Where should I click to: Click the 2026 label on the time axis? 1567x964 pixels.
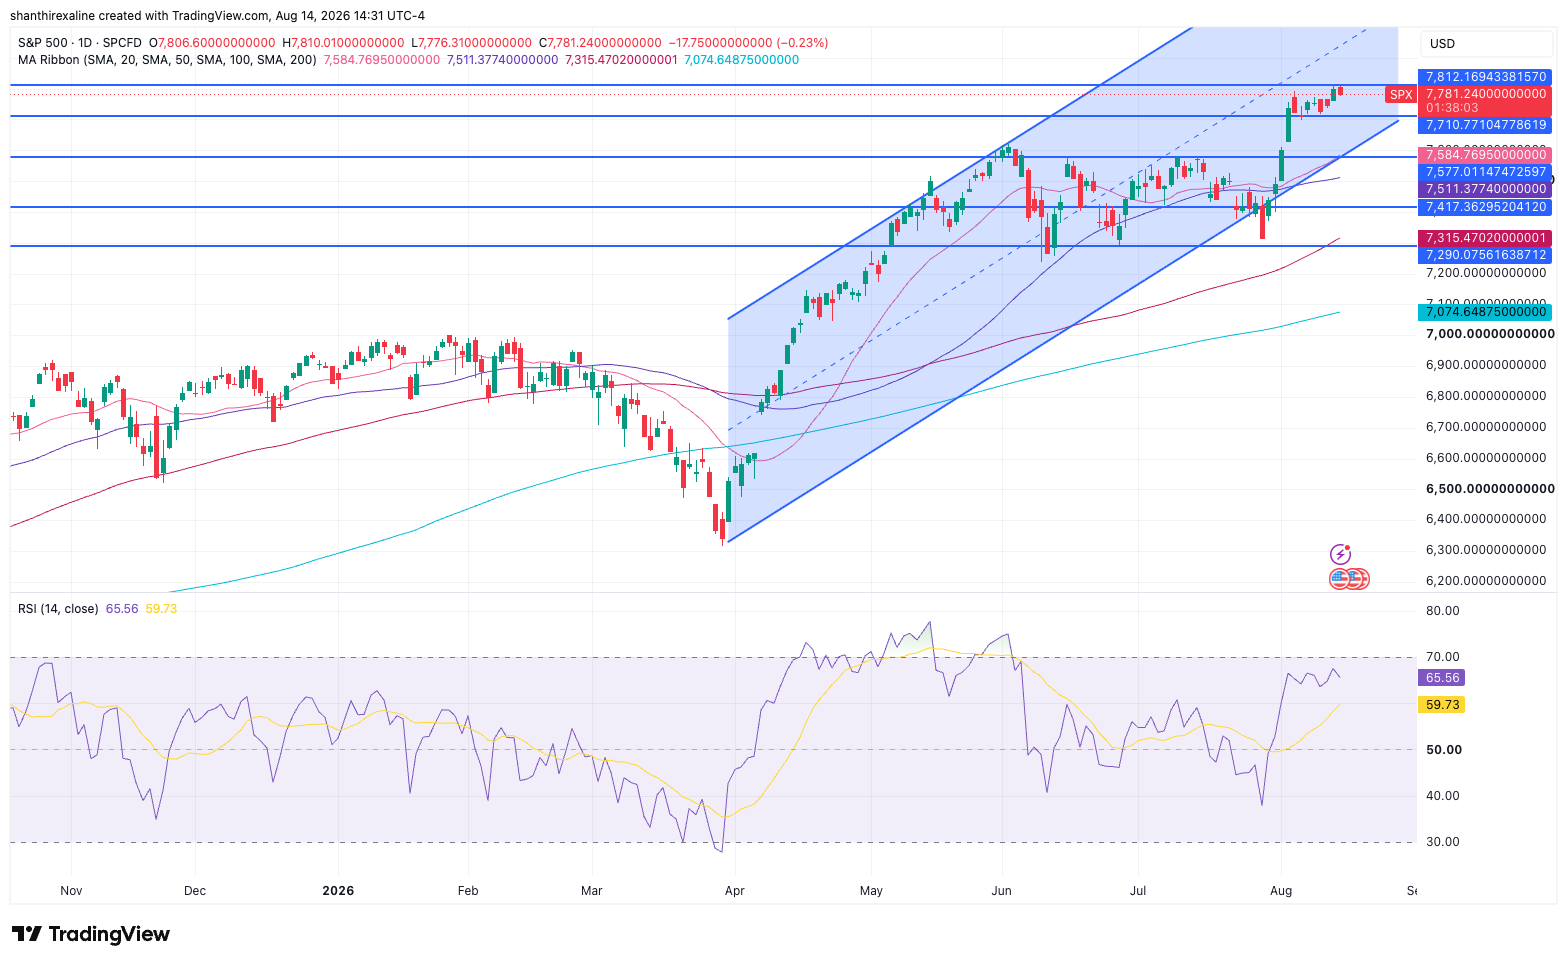[338, 891]
